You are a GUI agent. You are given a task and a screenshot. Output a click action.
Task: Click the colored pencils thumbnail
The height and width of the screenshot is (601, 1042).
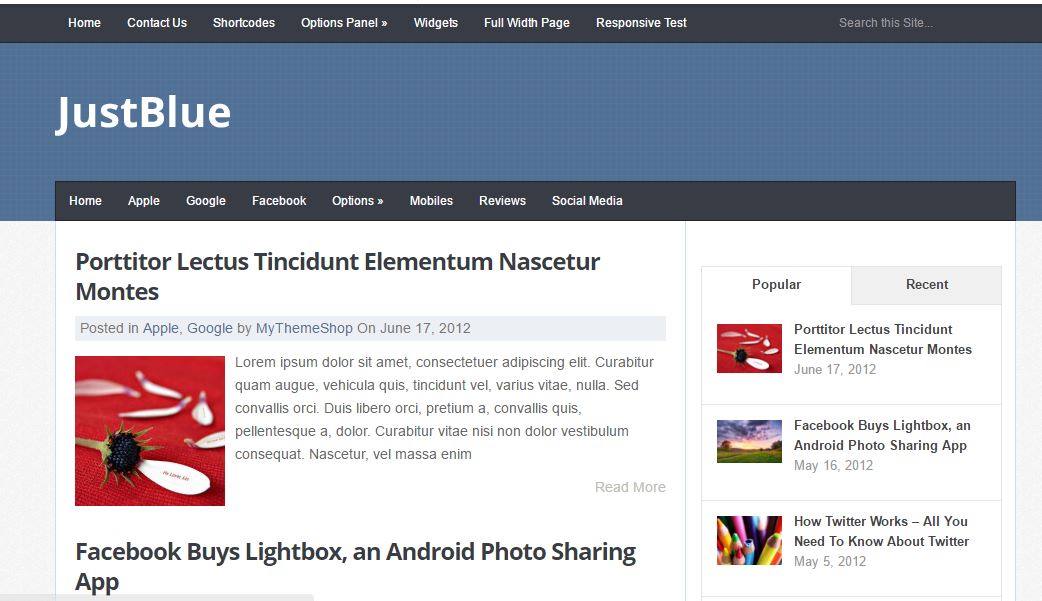(749, 540)
